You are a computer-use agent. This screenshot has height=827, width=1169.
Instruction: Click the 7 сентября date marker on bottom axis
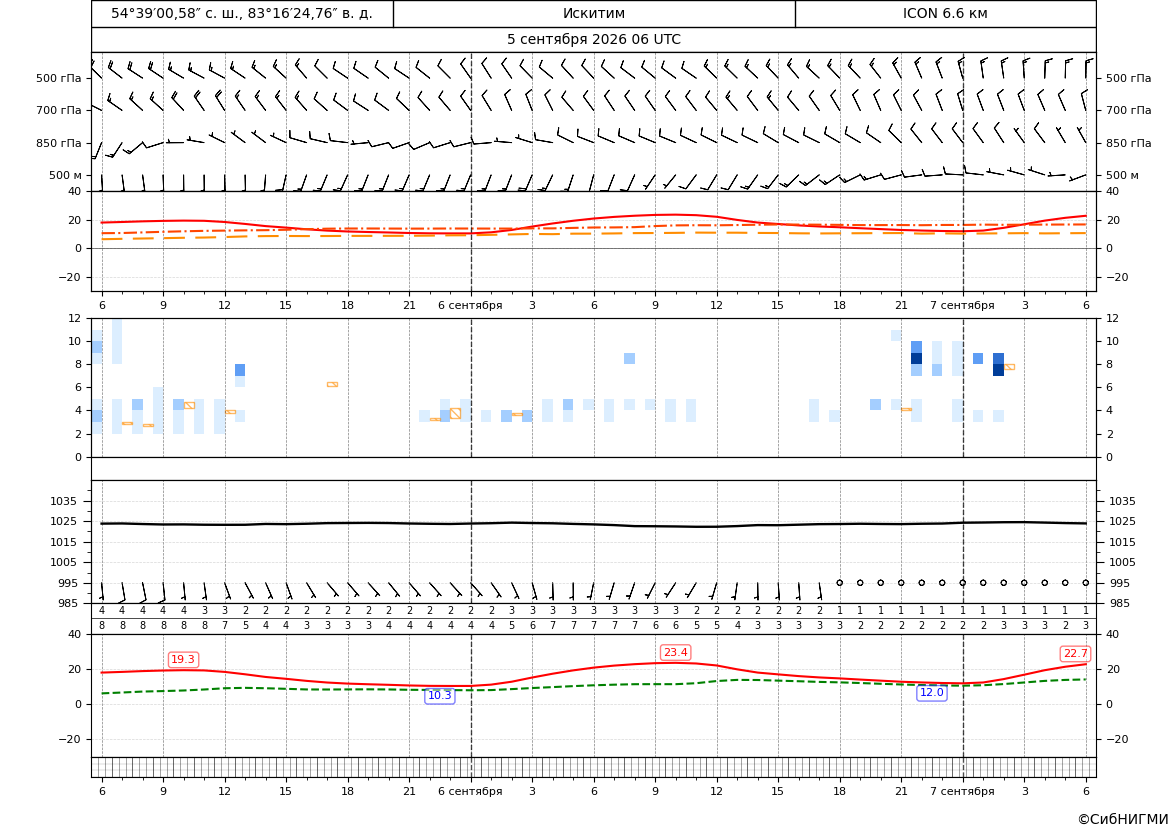(962, 791)
